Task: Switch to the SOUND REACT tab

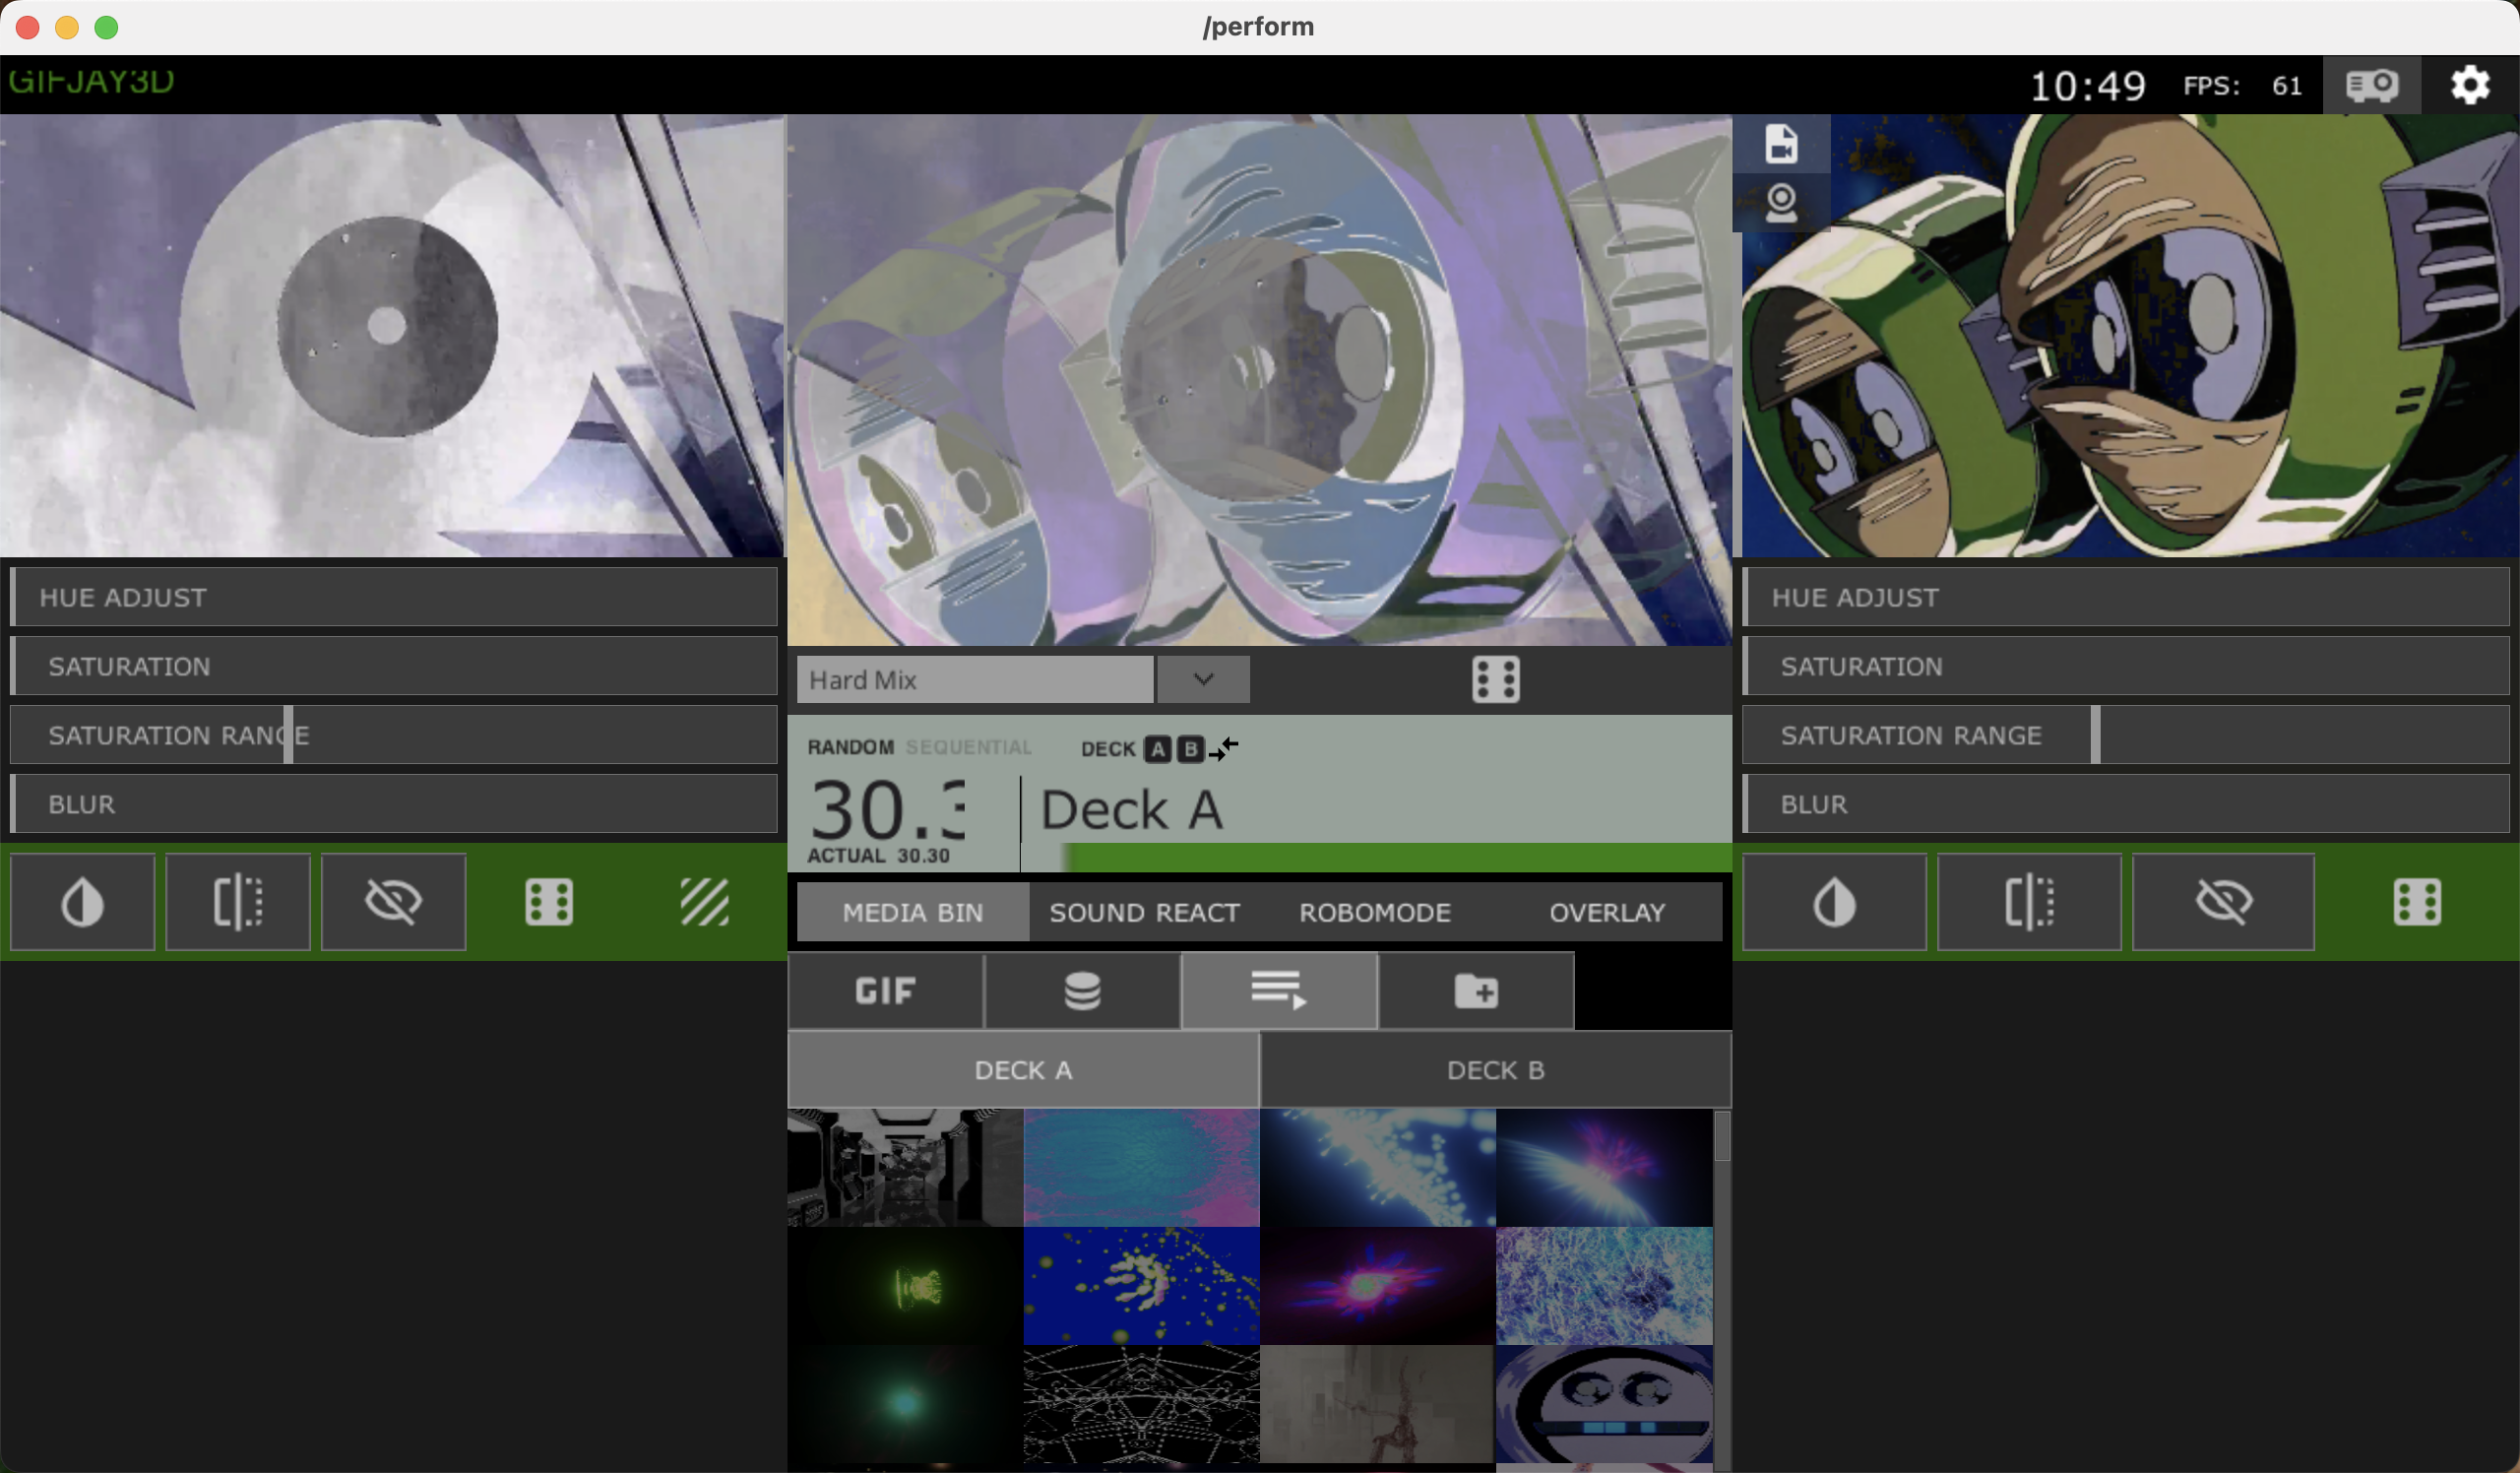Action: (x=1144, y=912)
